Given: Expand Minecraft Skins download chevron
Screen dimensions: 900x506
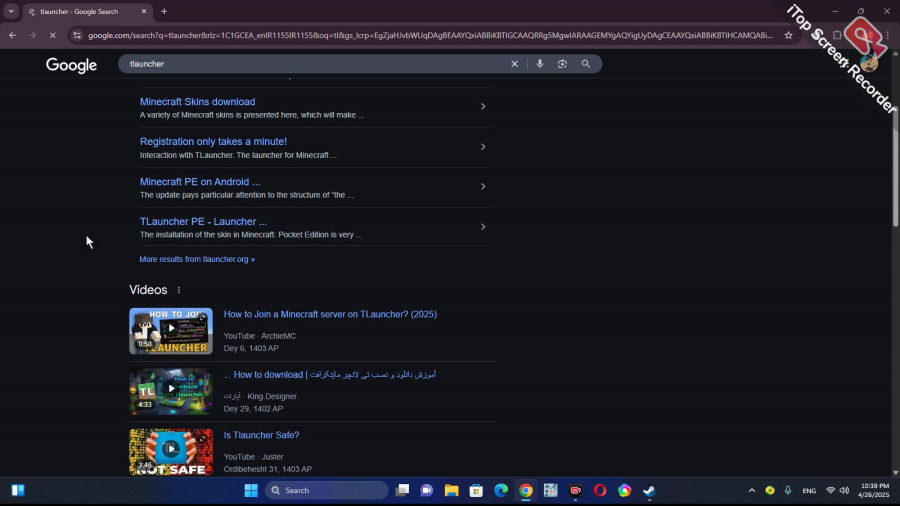Looking at the screenshot, I should tap(483, 107).
